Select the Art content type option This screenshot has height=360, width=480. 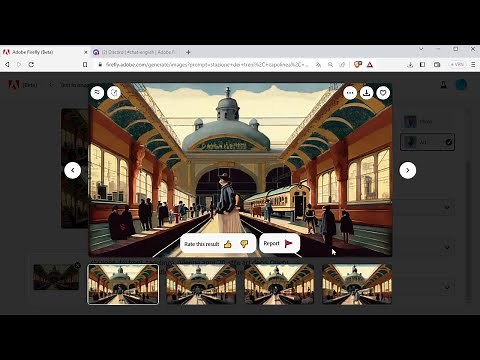(x=427, y=142)
